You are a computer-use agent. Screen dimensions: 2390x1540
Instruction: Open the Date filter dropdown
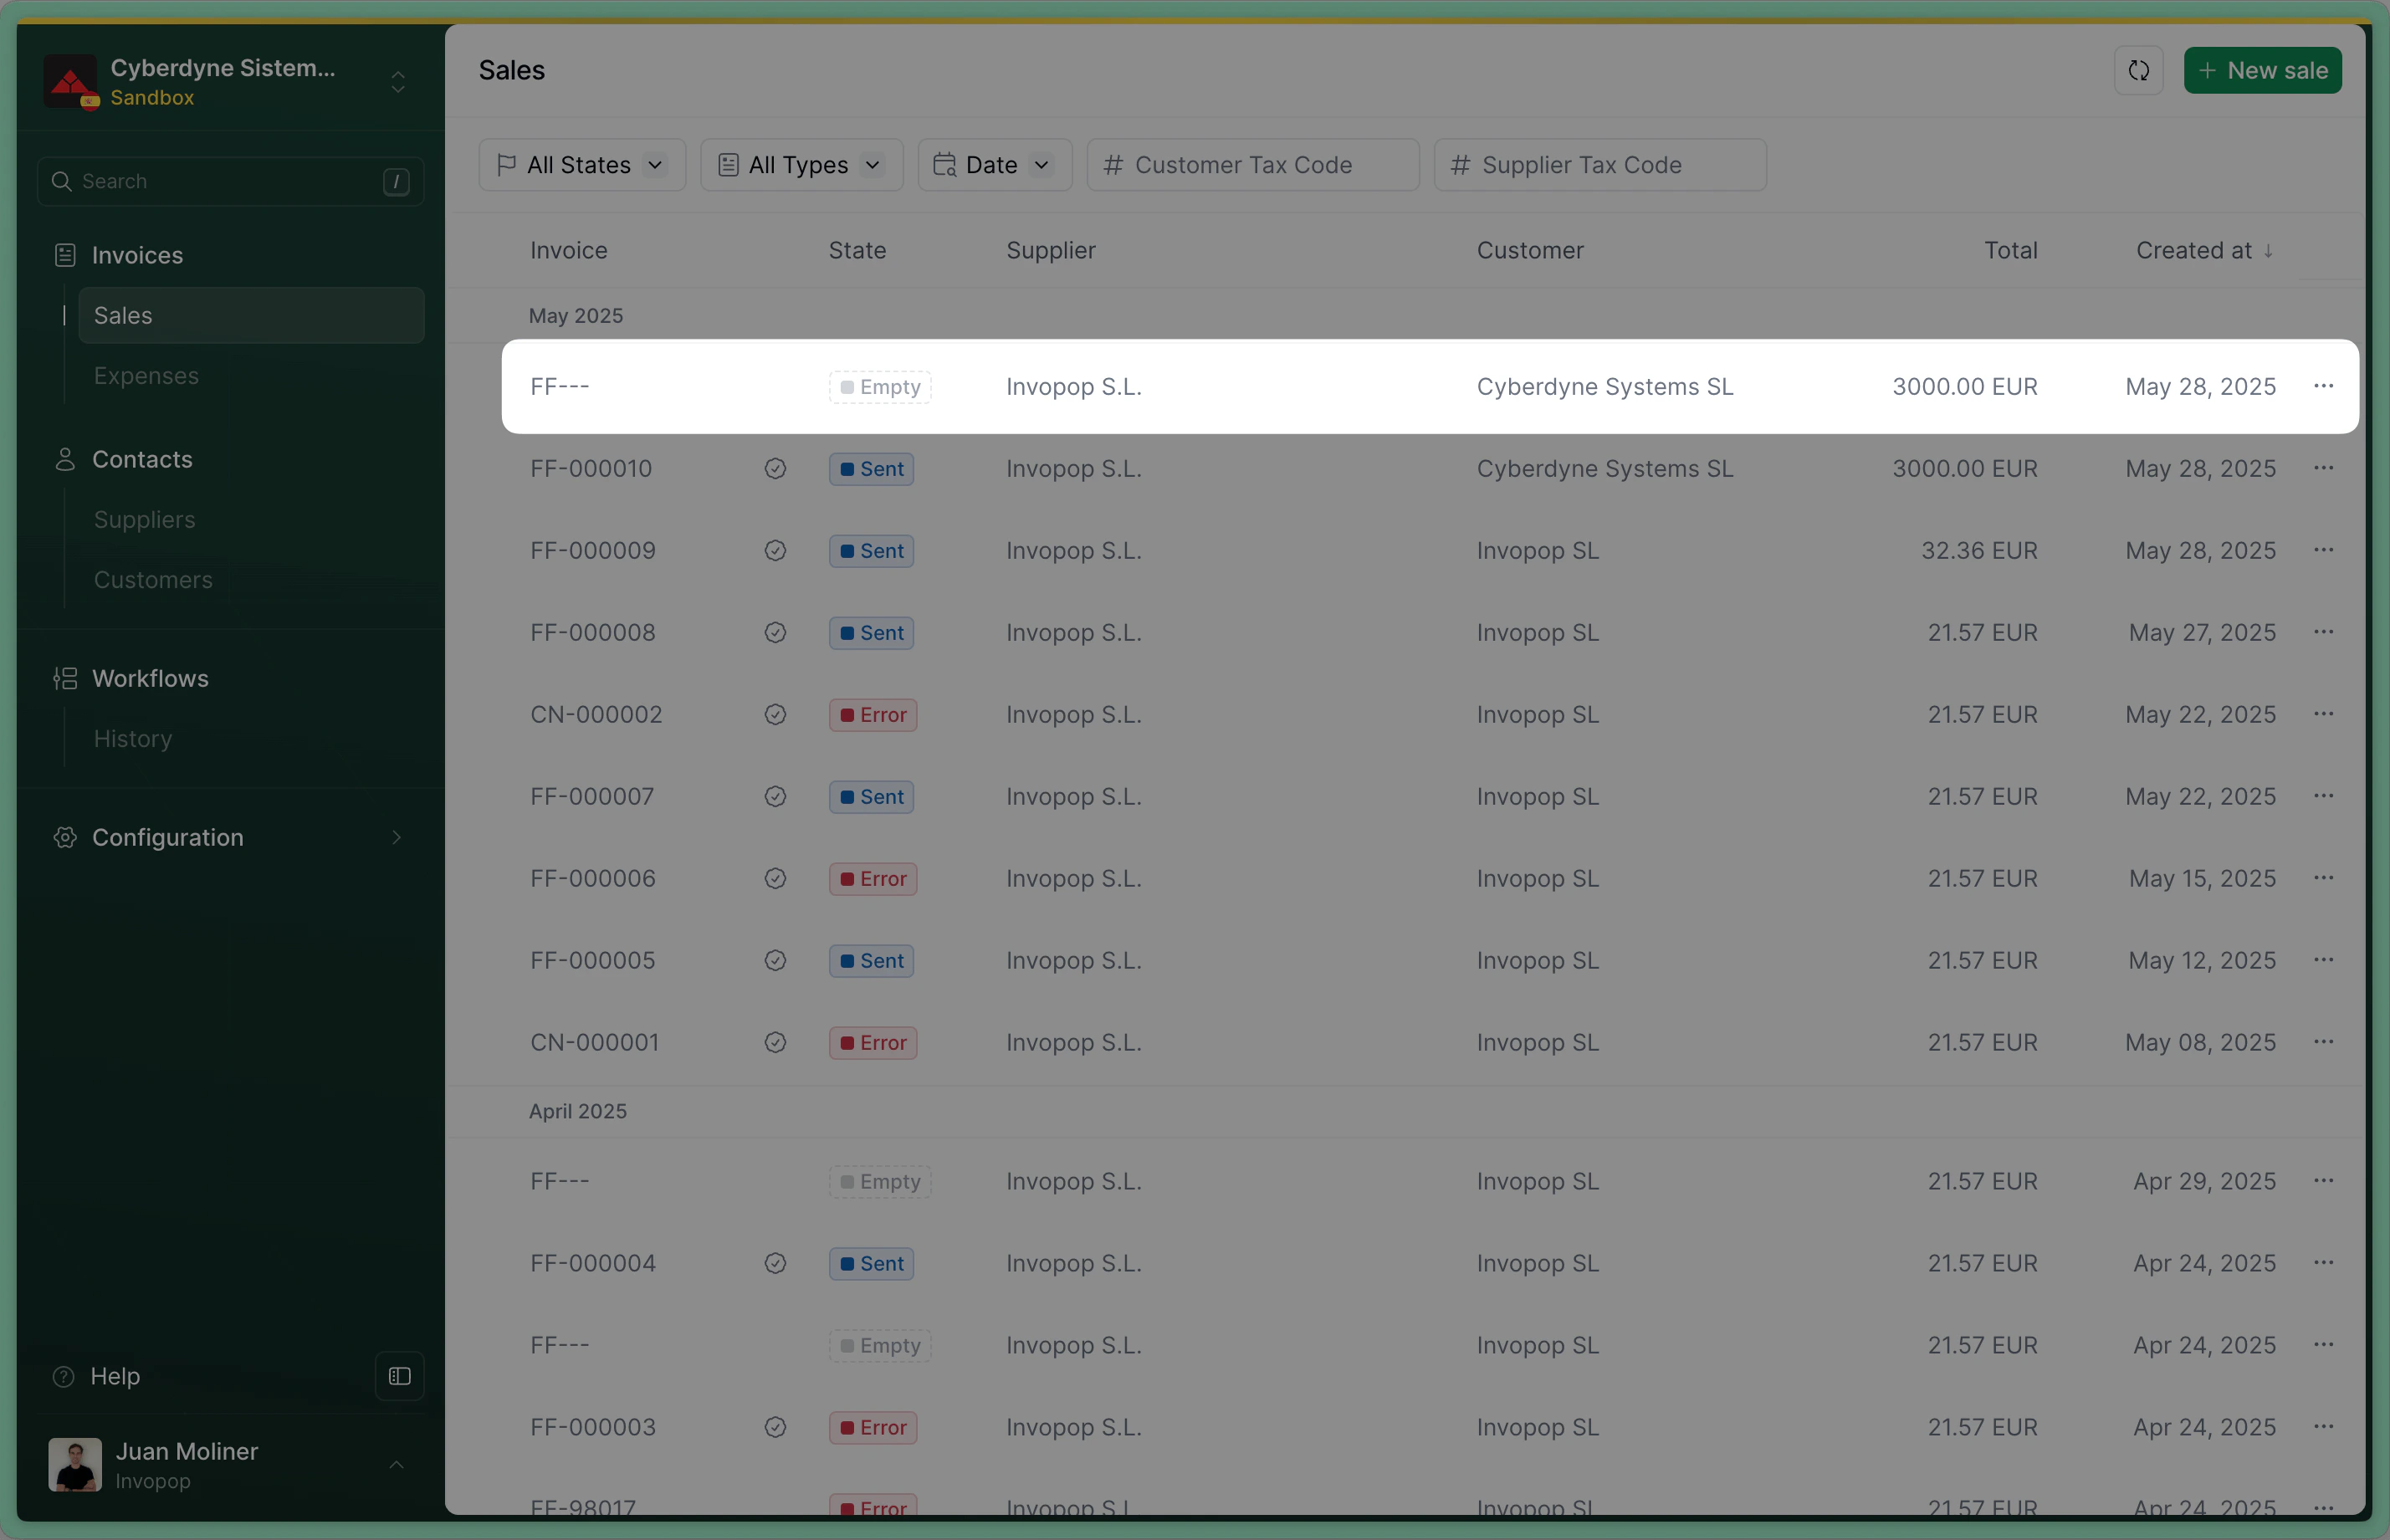(994, 165)
